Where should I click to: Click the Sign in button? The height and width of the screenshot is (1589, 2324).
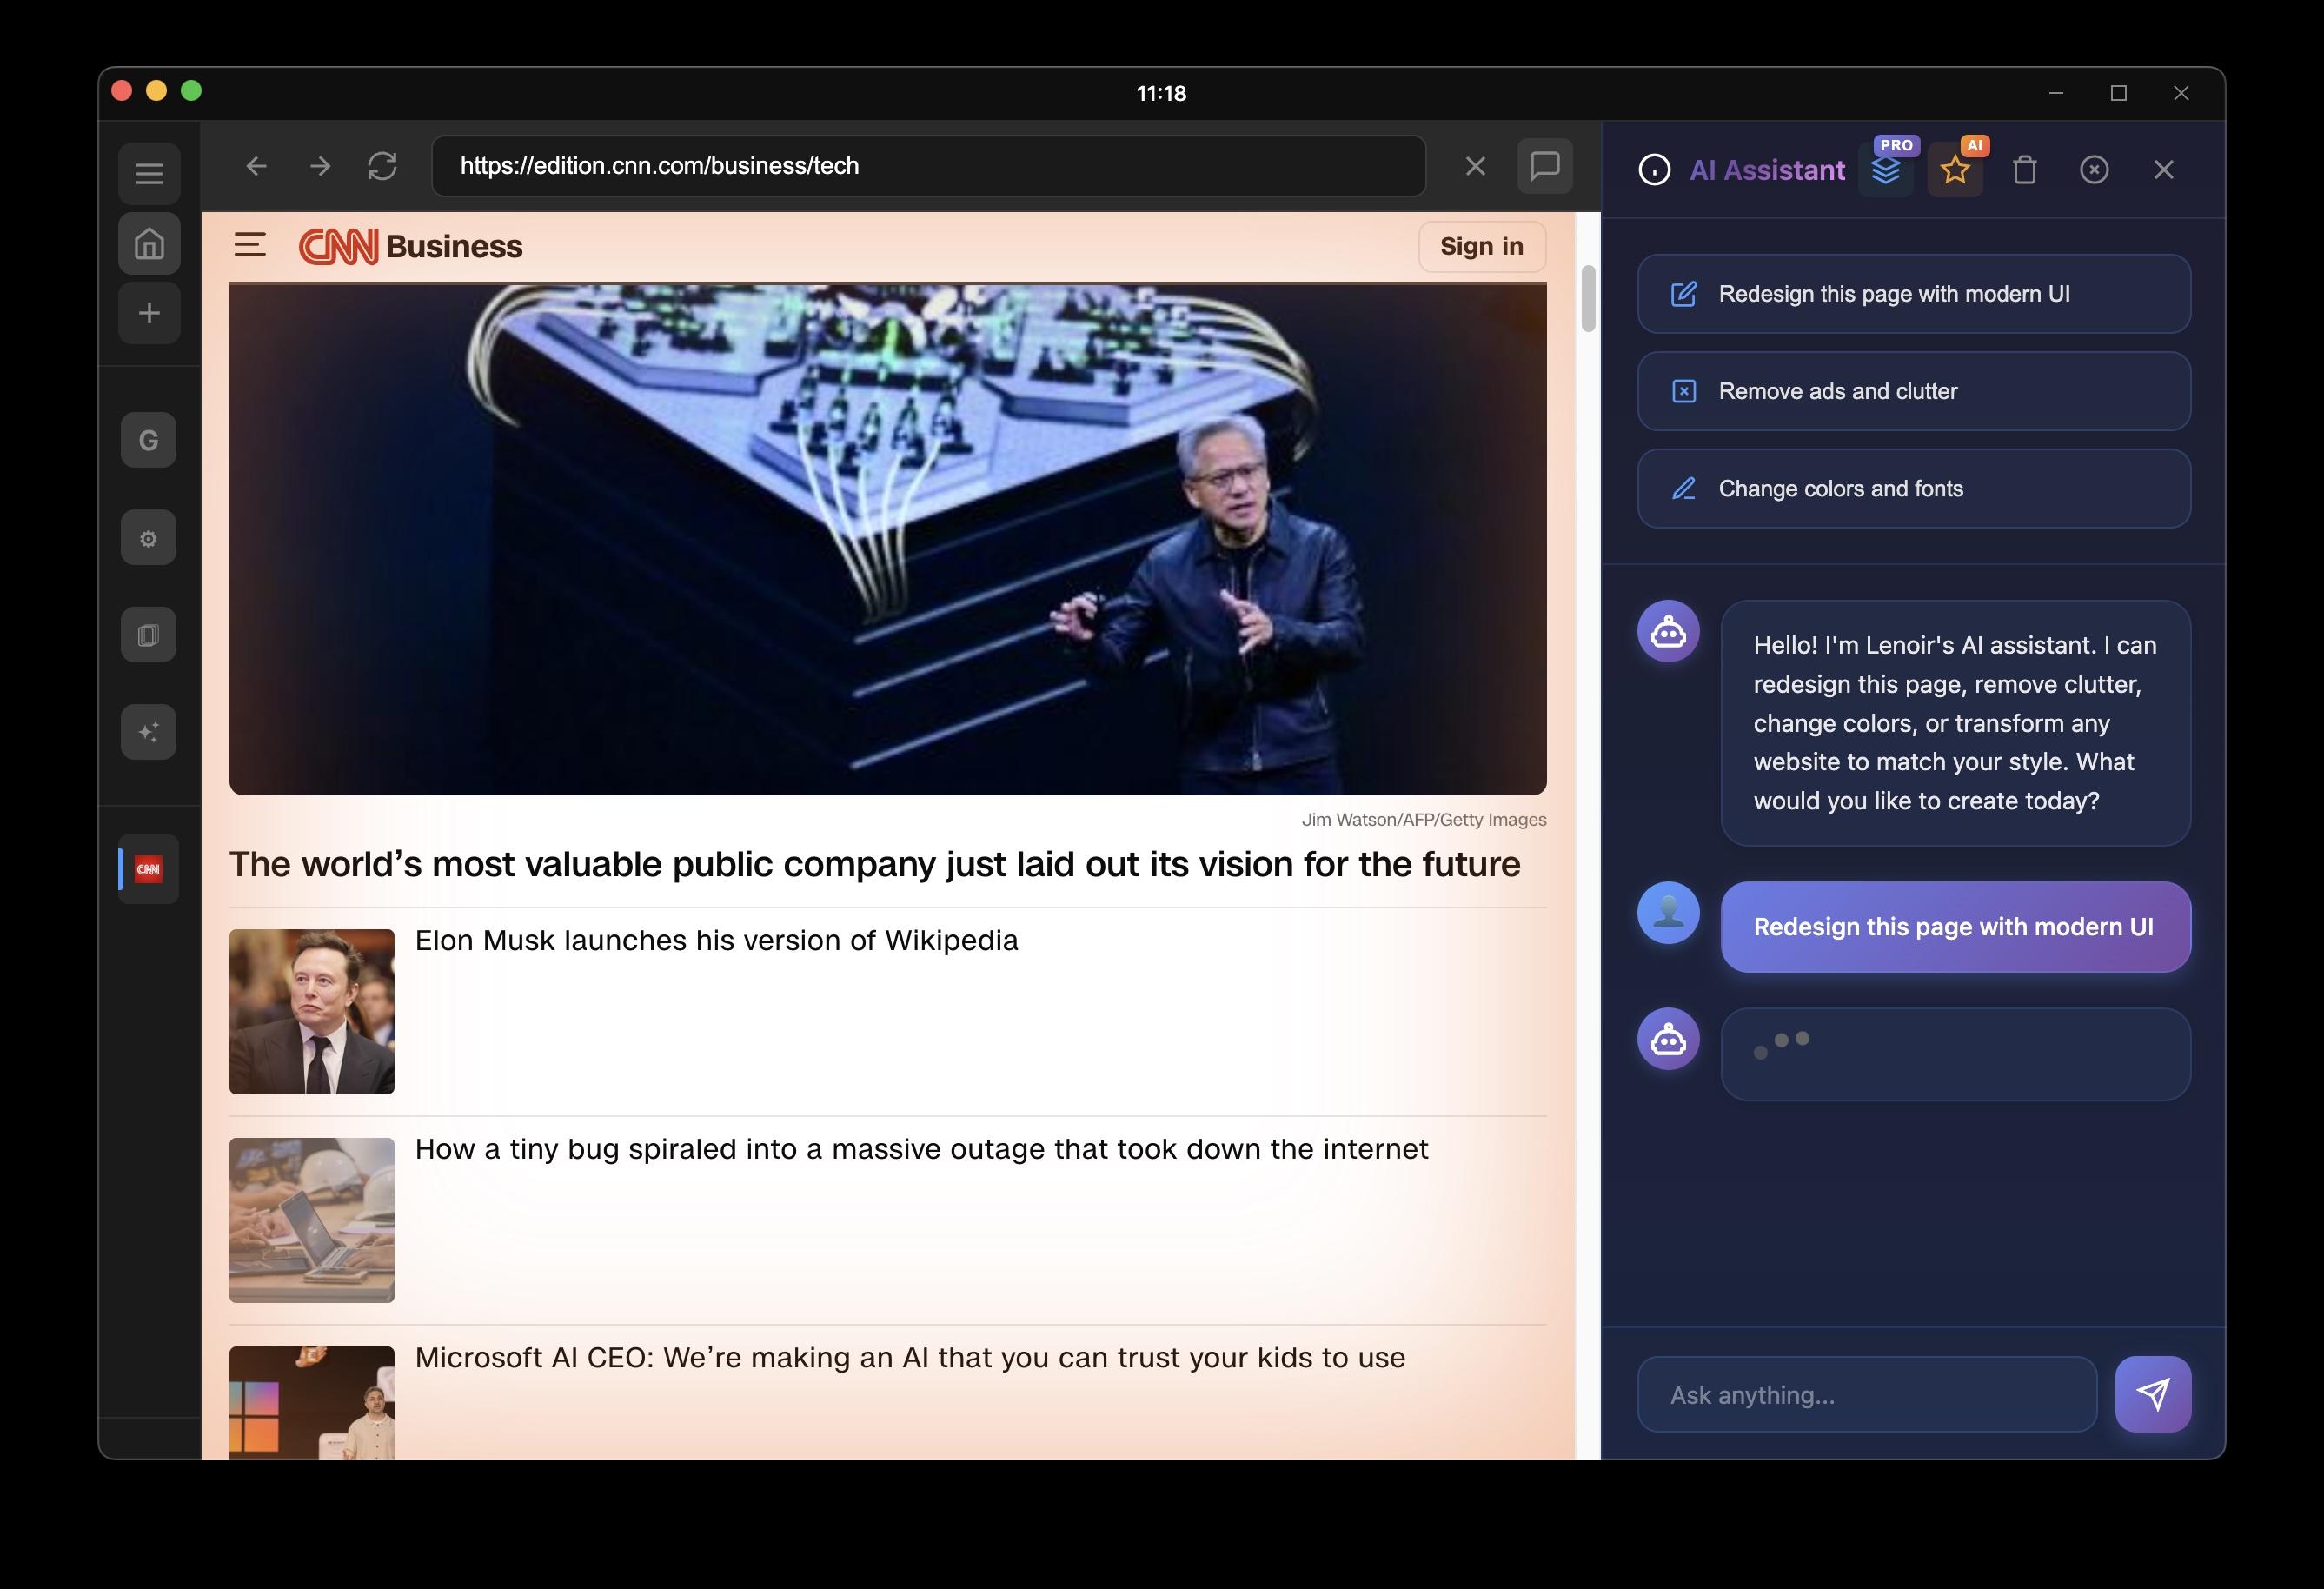coord(1481,246)
